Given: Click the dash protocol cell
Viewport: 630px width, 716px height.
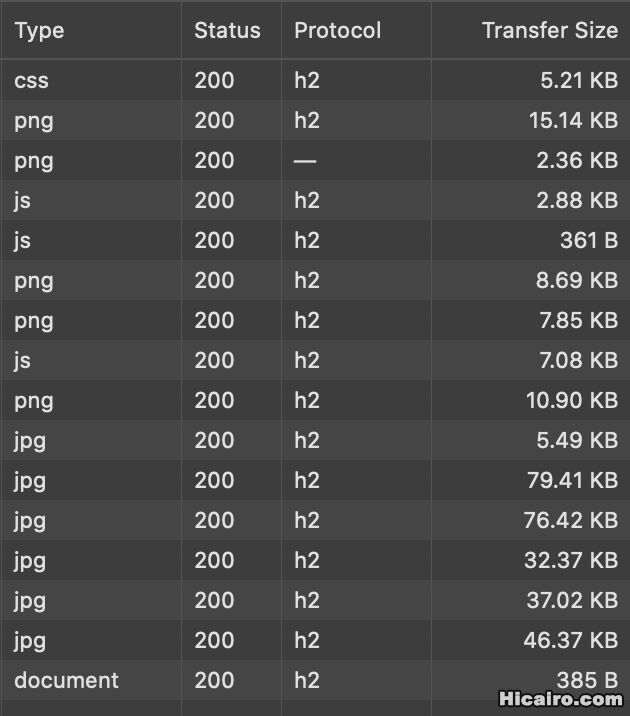Looking at the screenshot, I should click(x=305, y=160).
